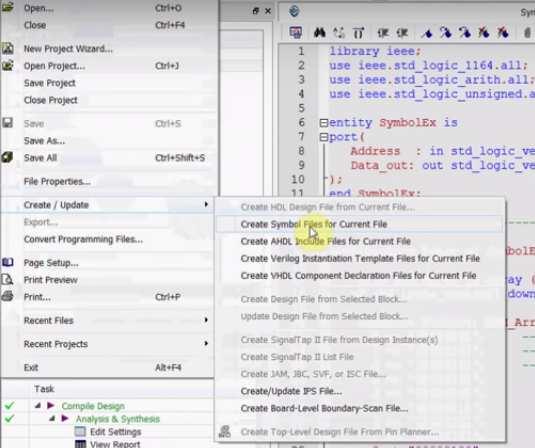Click the Print Preview magnifier icon
Viewport: 535px width, 448px height.
pos(8,279)
